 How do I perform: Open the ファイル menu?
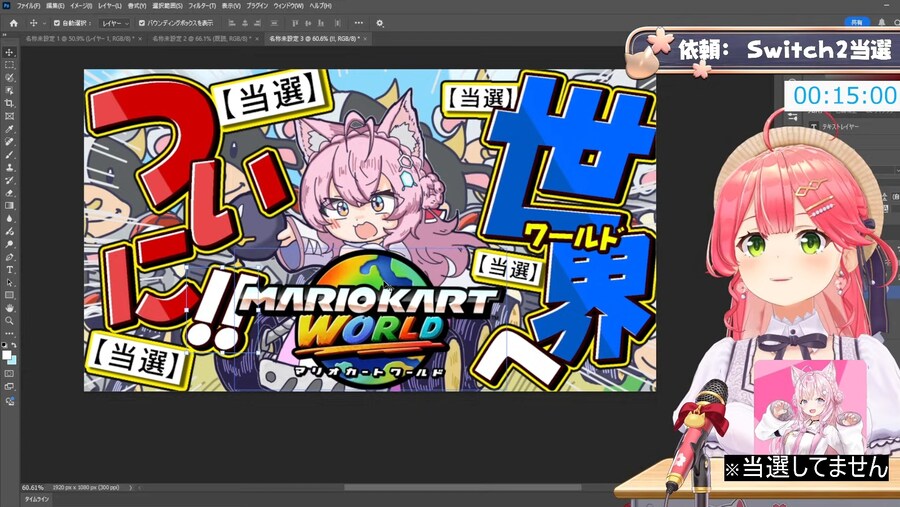tap(28, 6)
